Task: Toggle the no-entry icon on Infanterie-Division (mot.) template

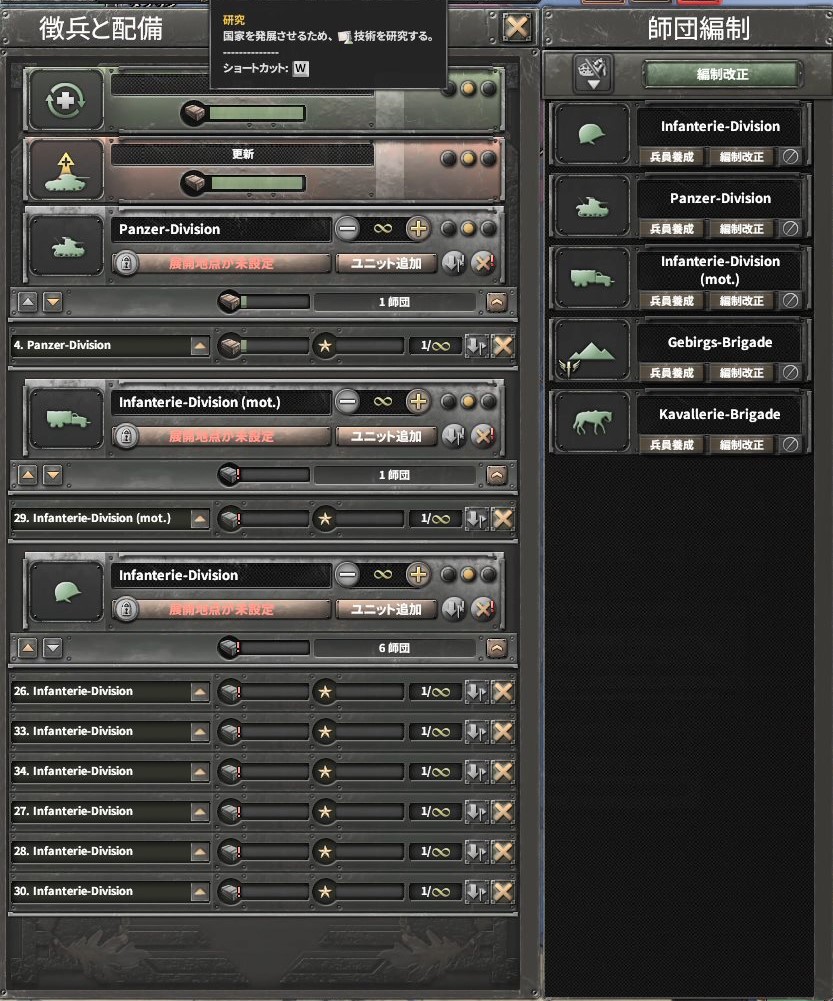Action: click(x=790, y=300)
